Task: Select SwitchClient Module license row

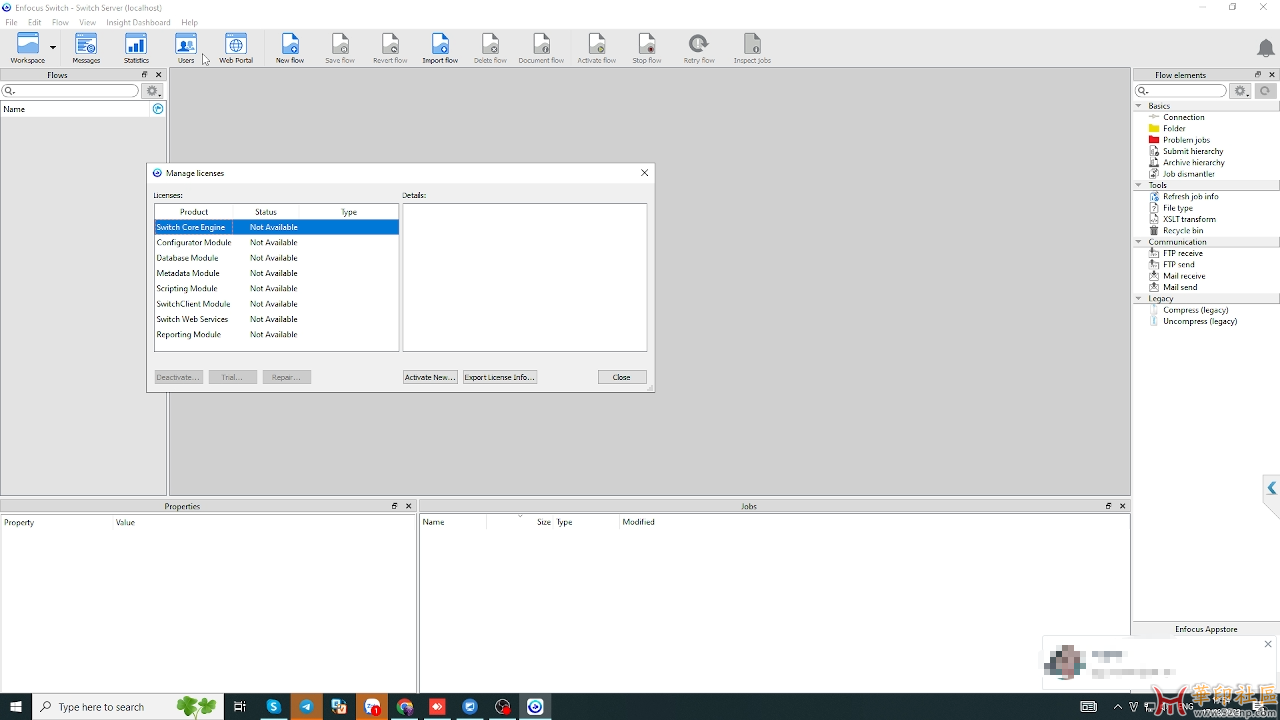Action: click(276, 304)
